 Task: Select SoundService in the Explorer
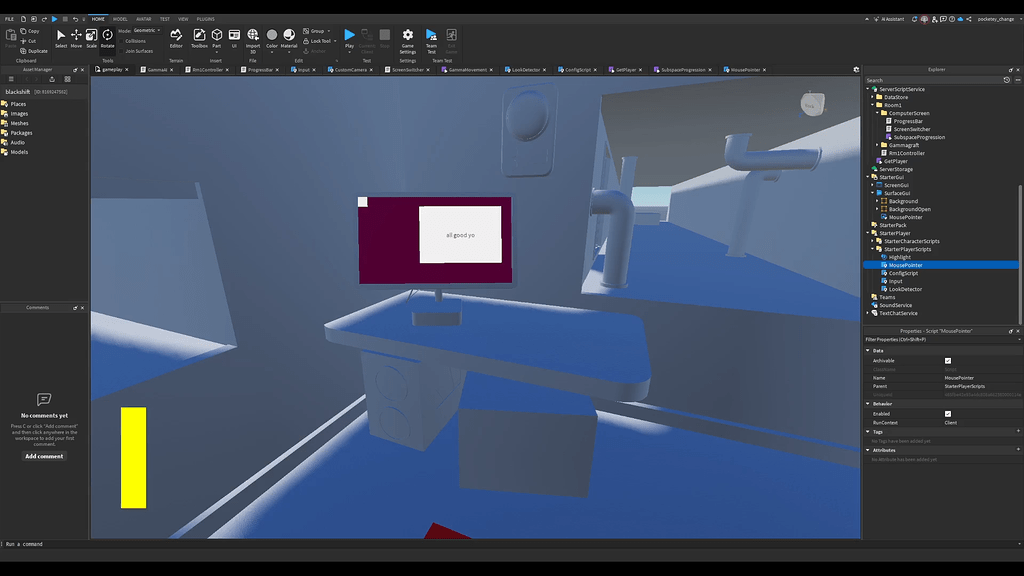coord(895,305)
